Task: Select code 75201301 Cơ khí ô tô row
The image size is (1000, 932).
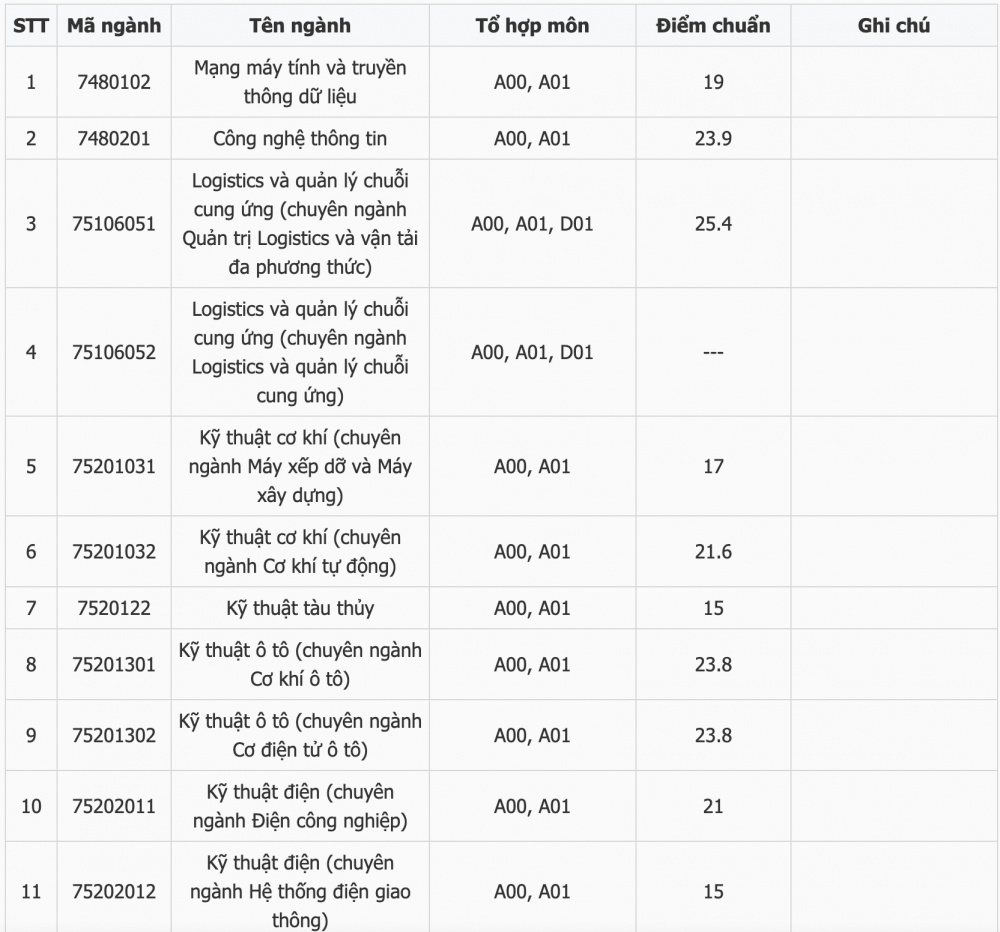Action: (501, 665)
